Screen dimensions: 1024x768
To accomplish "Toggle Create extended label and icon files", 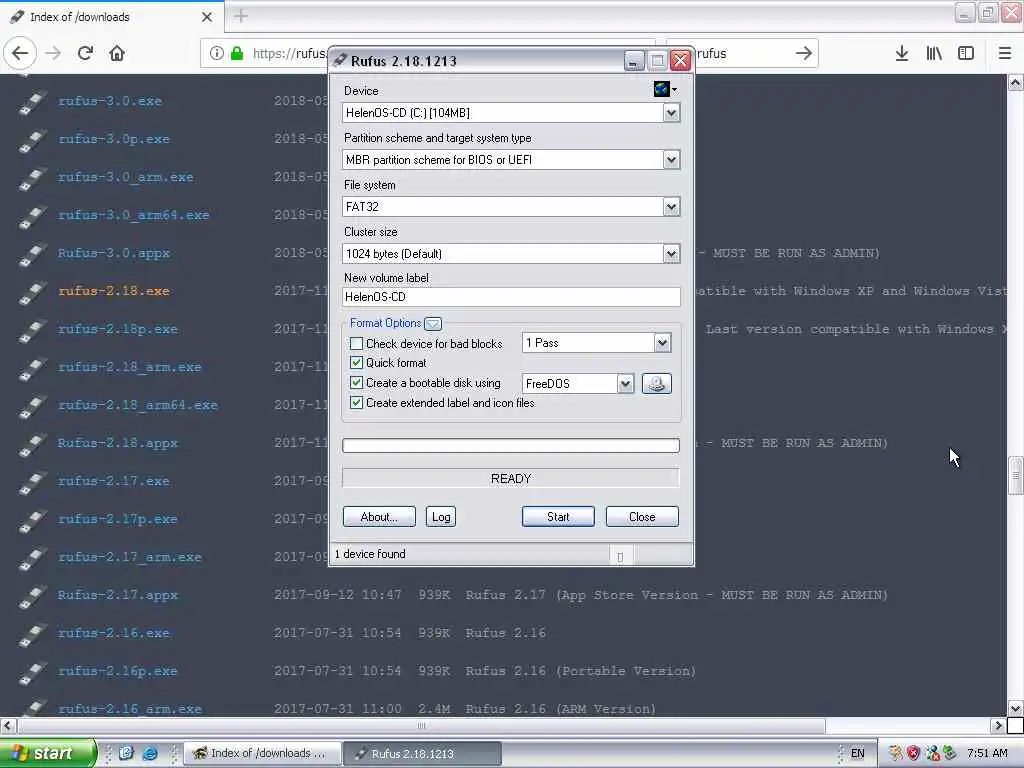I will [357, 403].
